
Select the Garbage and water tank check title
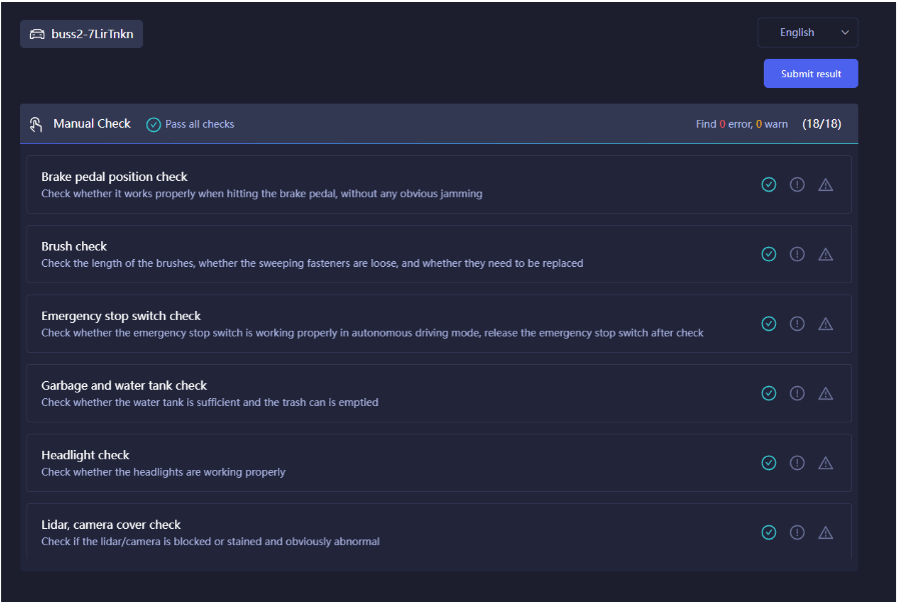(124, 386)
